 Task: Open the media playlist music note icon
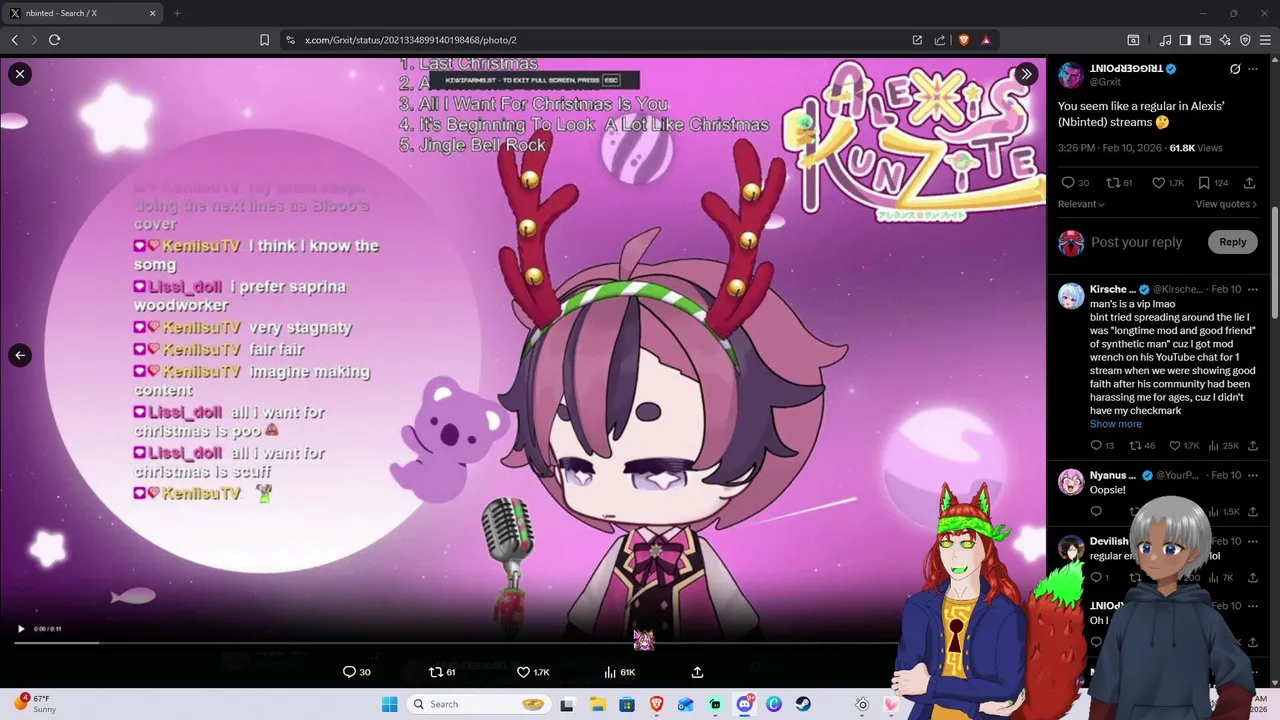[x=1165, y=40]
